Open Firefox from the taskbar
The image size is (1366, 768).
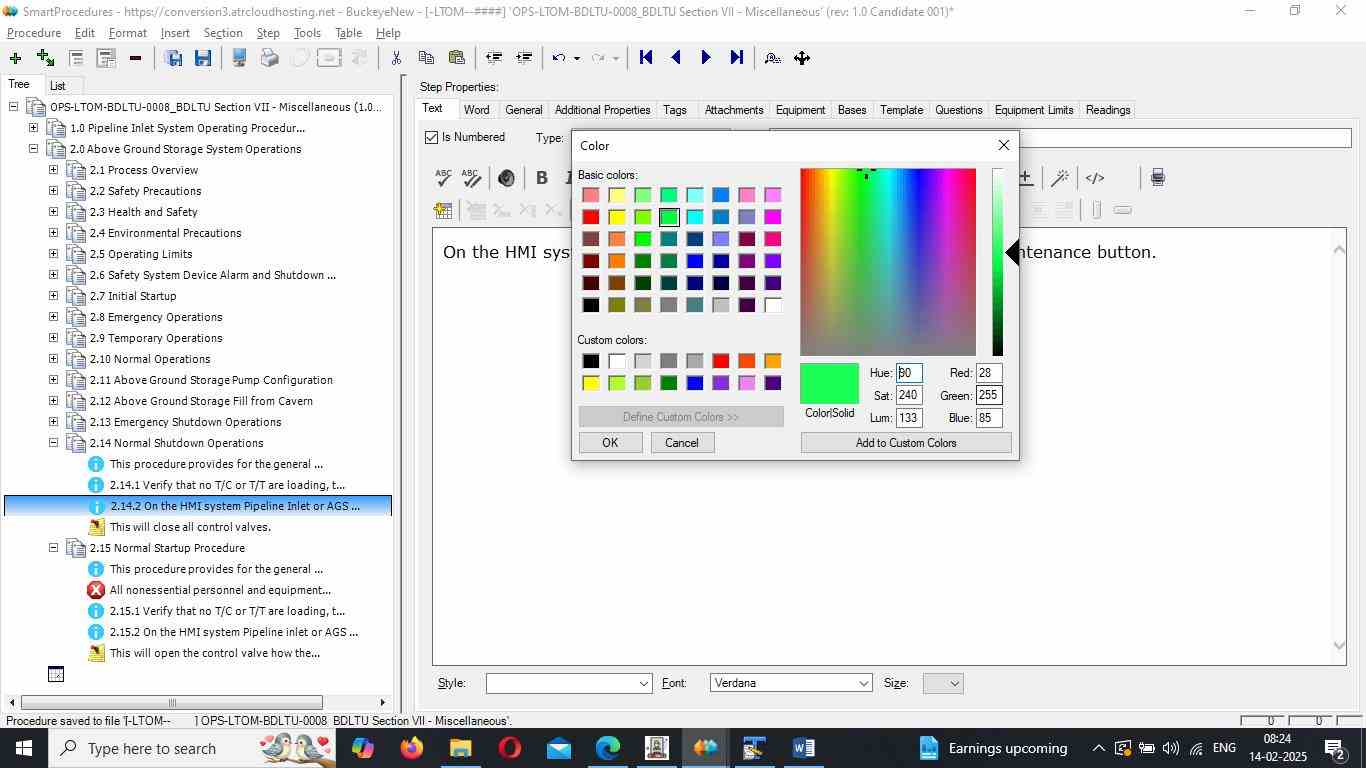pos(411,748)
